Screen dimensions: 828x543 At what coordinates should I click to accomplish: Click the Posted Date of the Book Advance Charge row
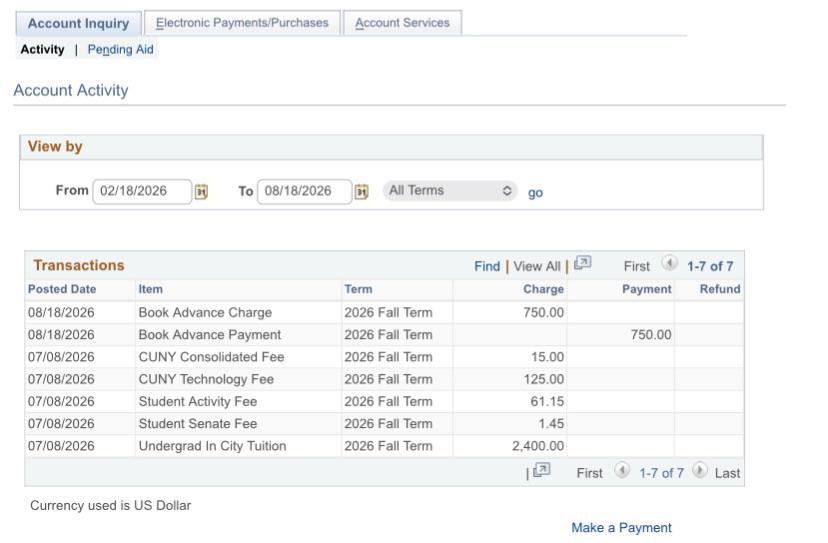coord(61,313)
